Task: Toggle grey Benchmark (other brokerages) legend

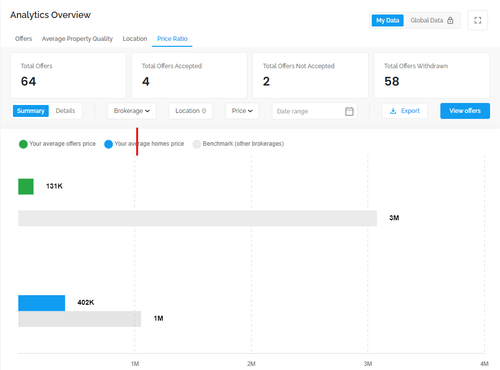Action: (x=238, y=144)
